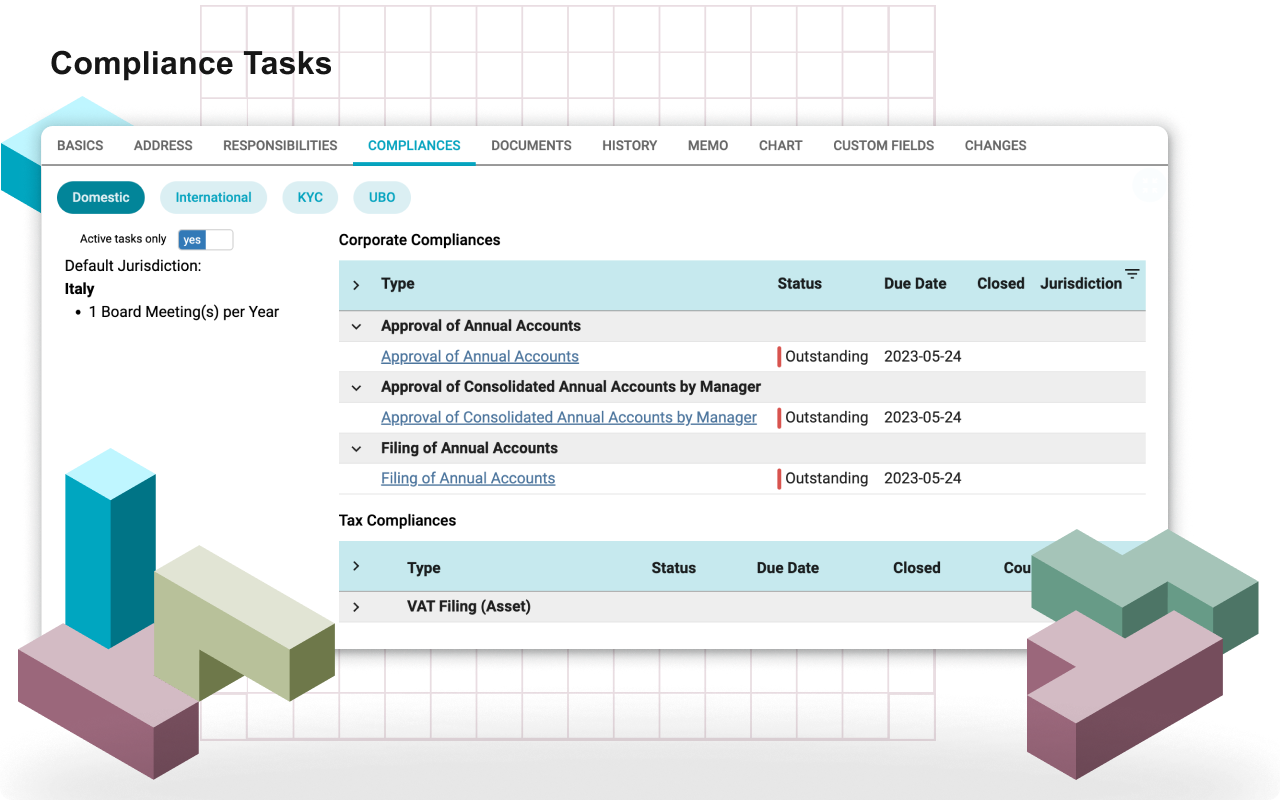Expand the Corporate Compliances Type header chevron
1280x800 pixels.
coord(356,284)
